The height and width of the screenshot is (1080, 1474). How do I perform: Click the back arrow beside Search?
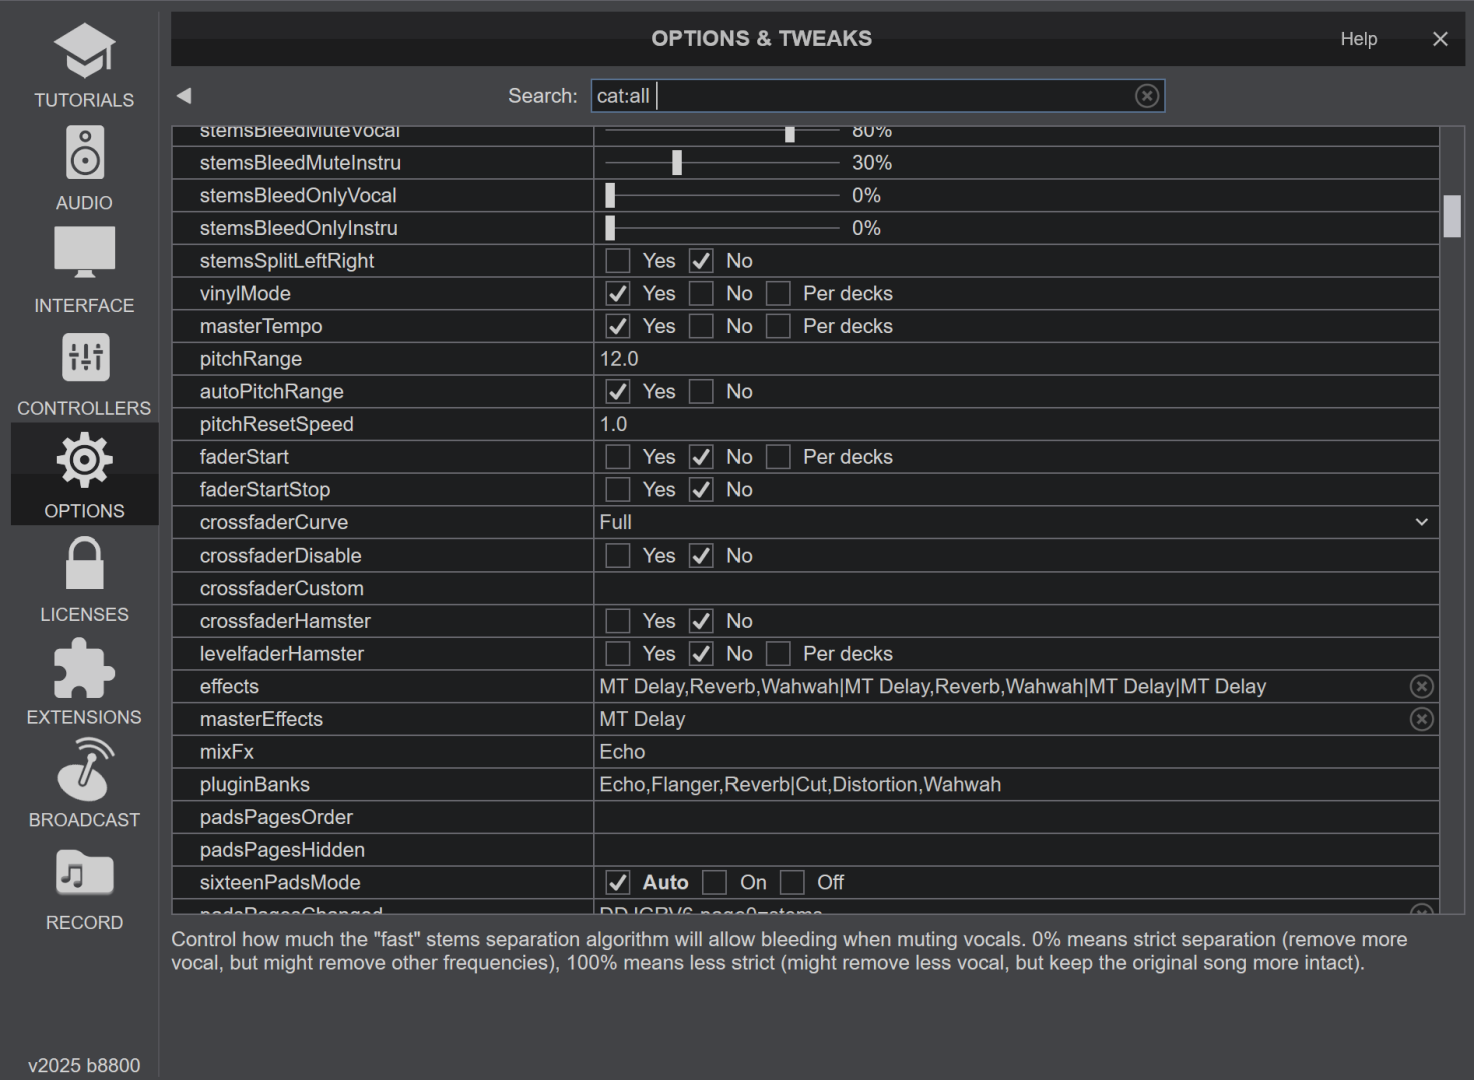tap(184, 96)
